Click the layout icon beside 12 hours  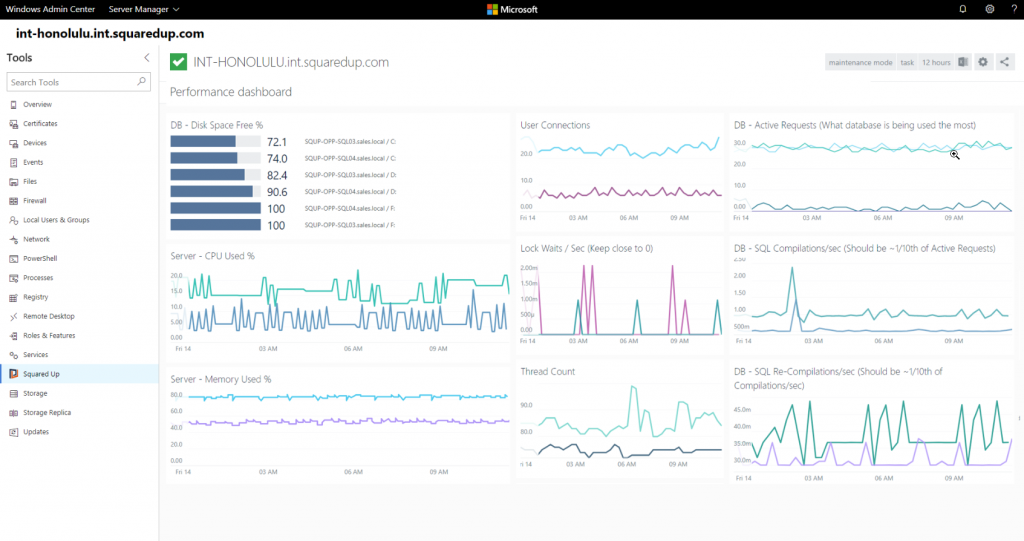point(963,62)
